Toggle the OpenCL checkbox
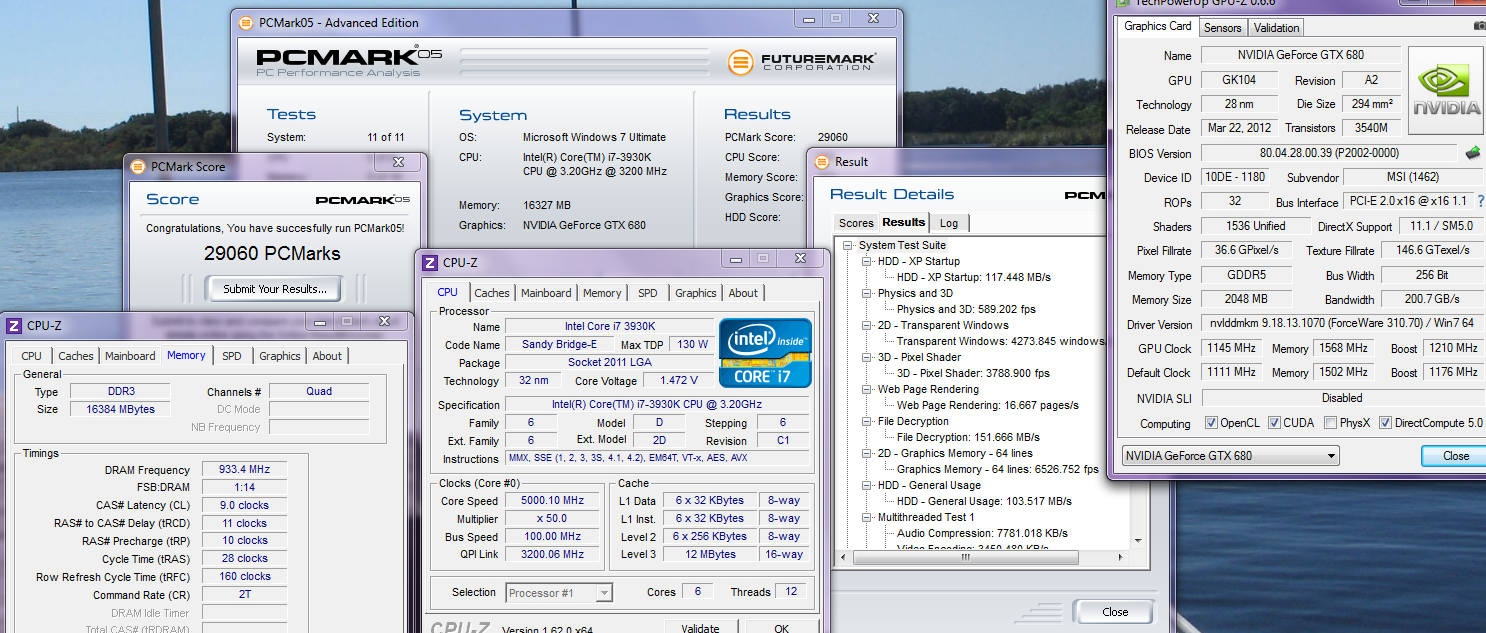Viewport: 1486px width, 633px height. pos(1212,423)
